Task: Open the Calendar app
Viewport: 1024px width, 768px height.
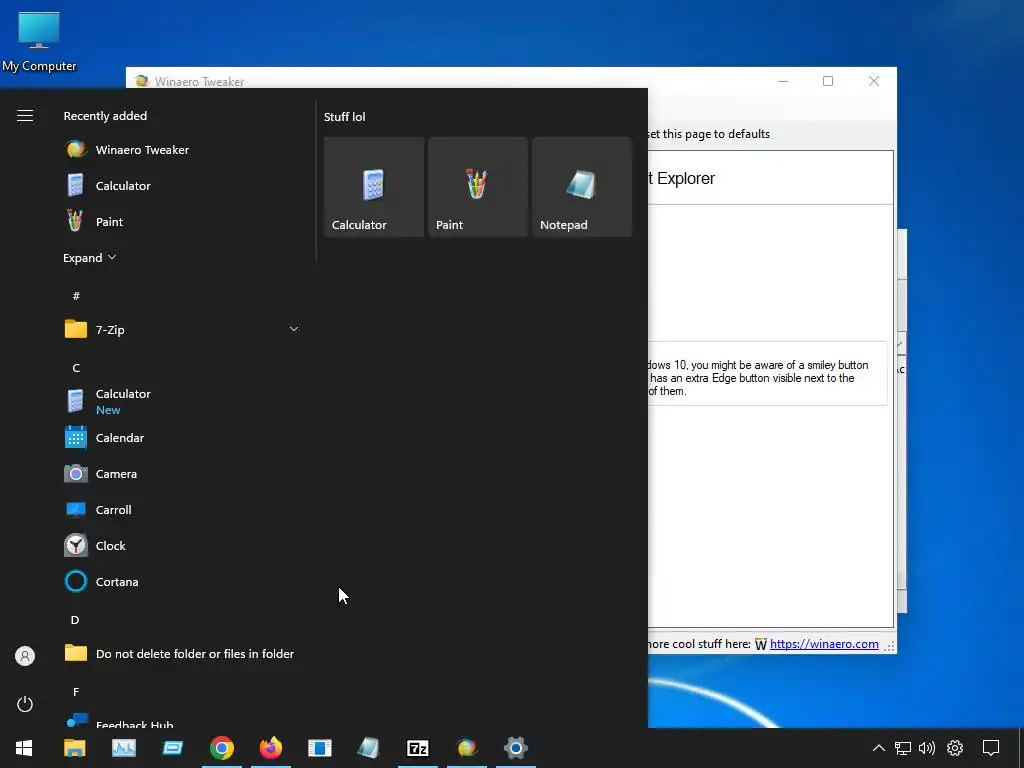Action: [182, 438]
